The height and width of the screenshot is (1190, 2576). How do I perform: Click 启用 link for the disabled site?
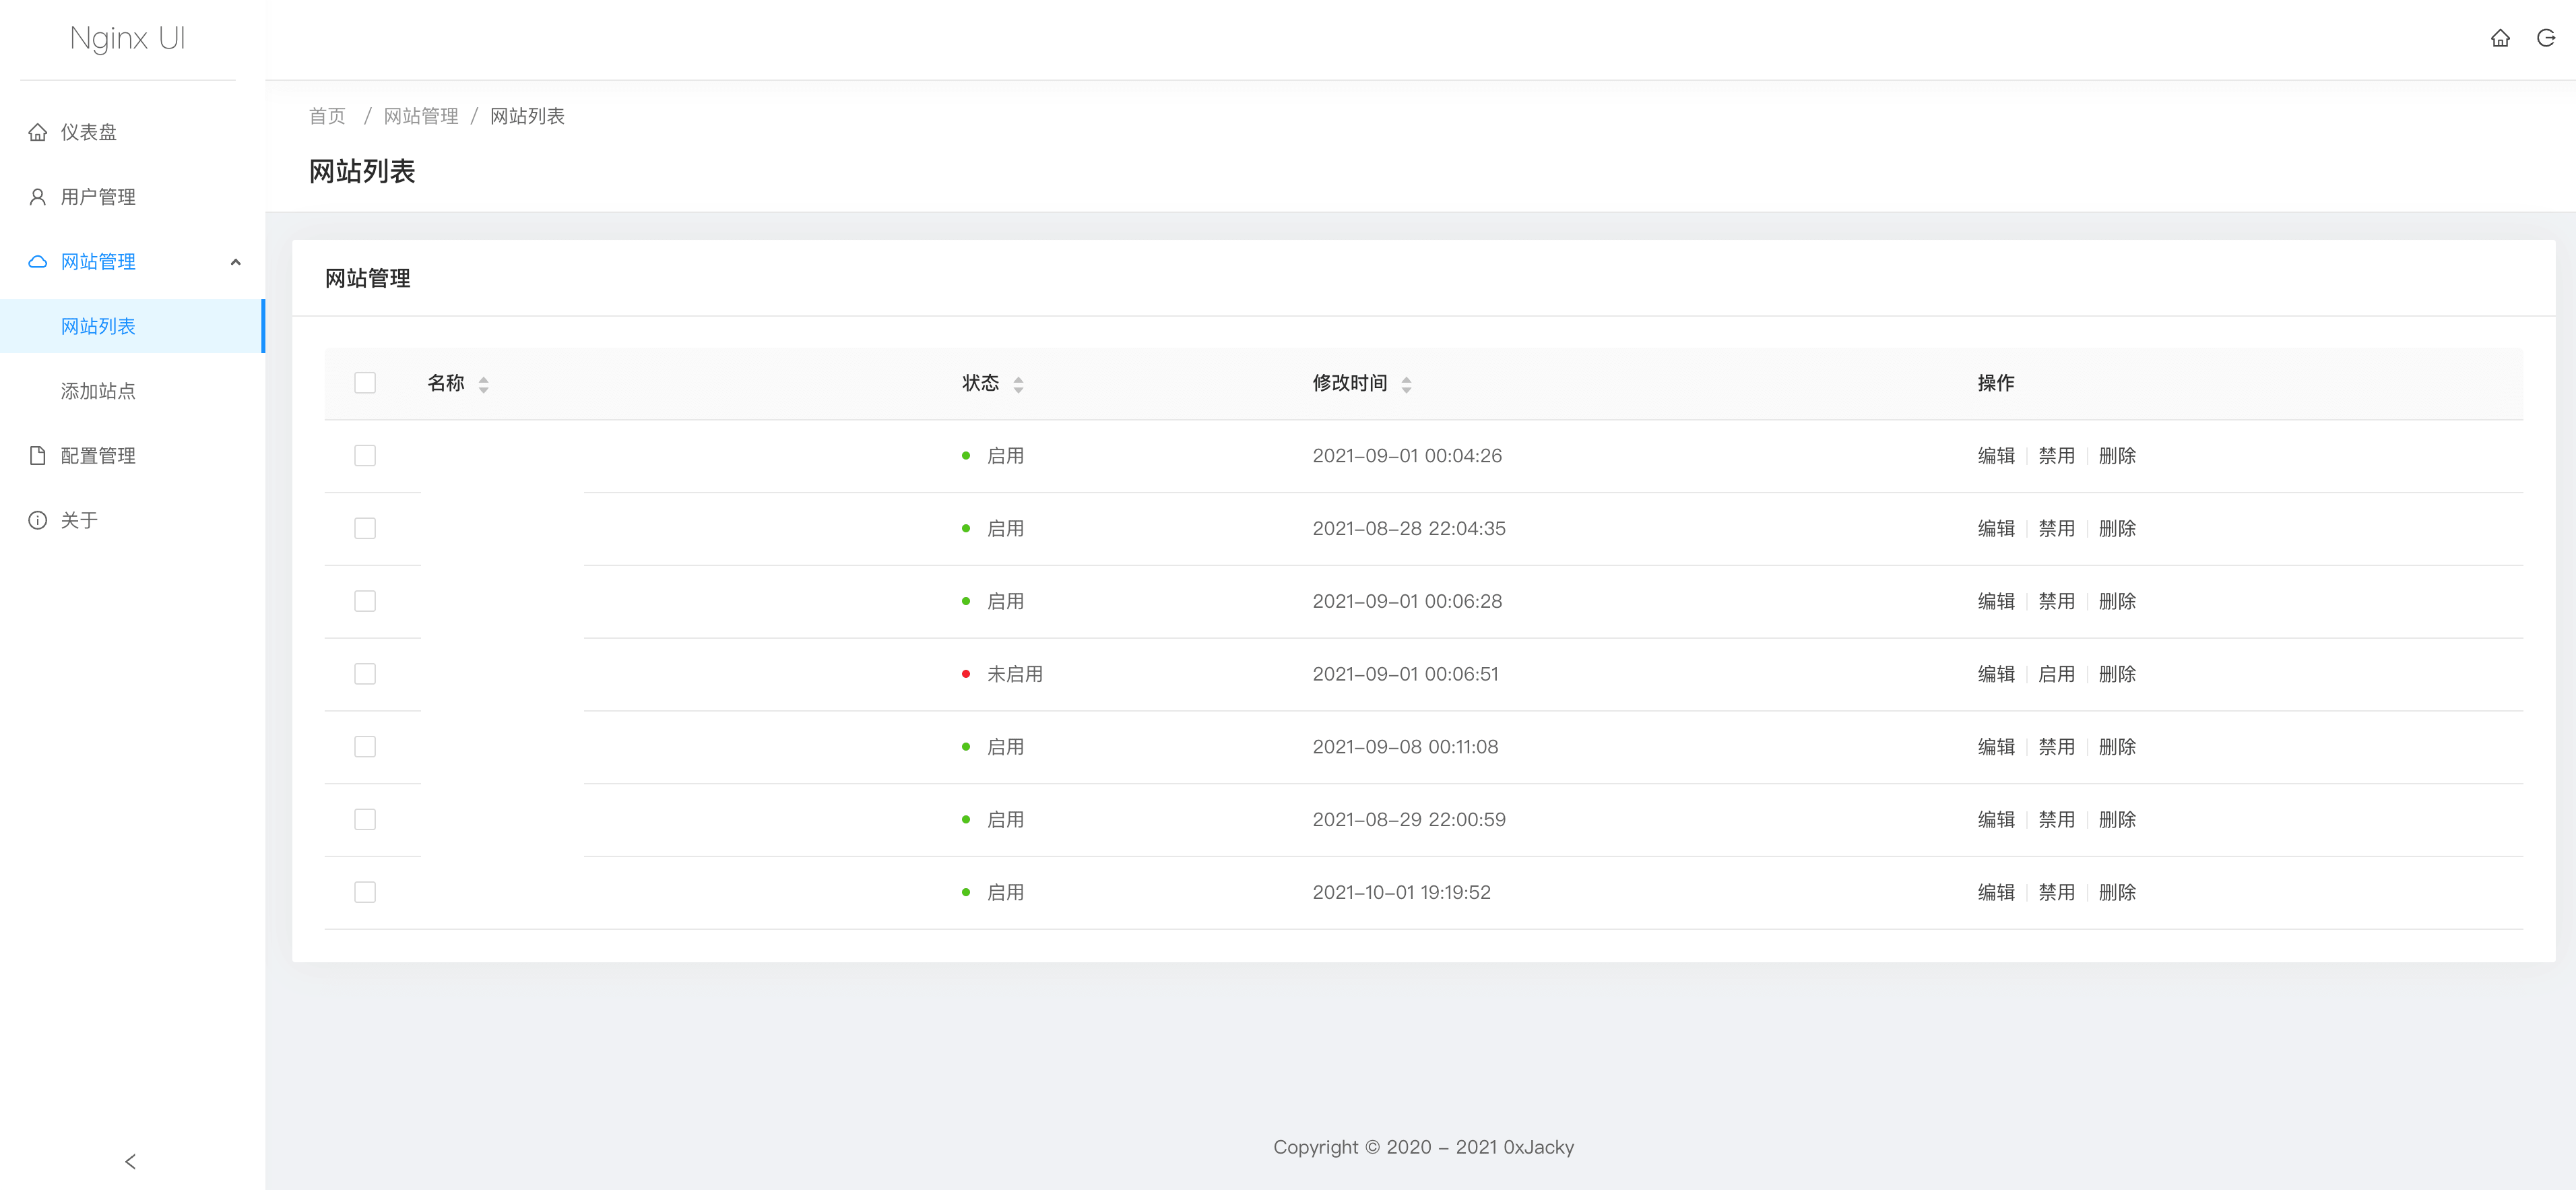tap(2056, 674)
